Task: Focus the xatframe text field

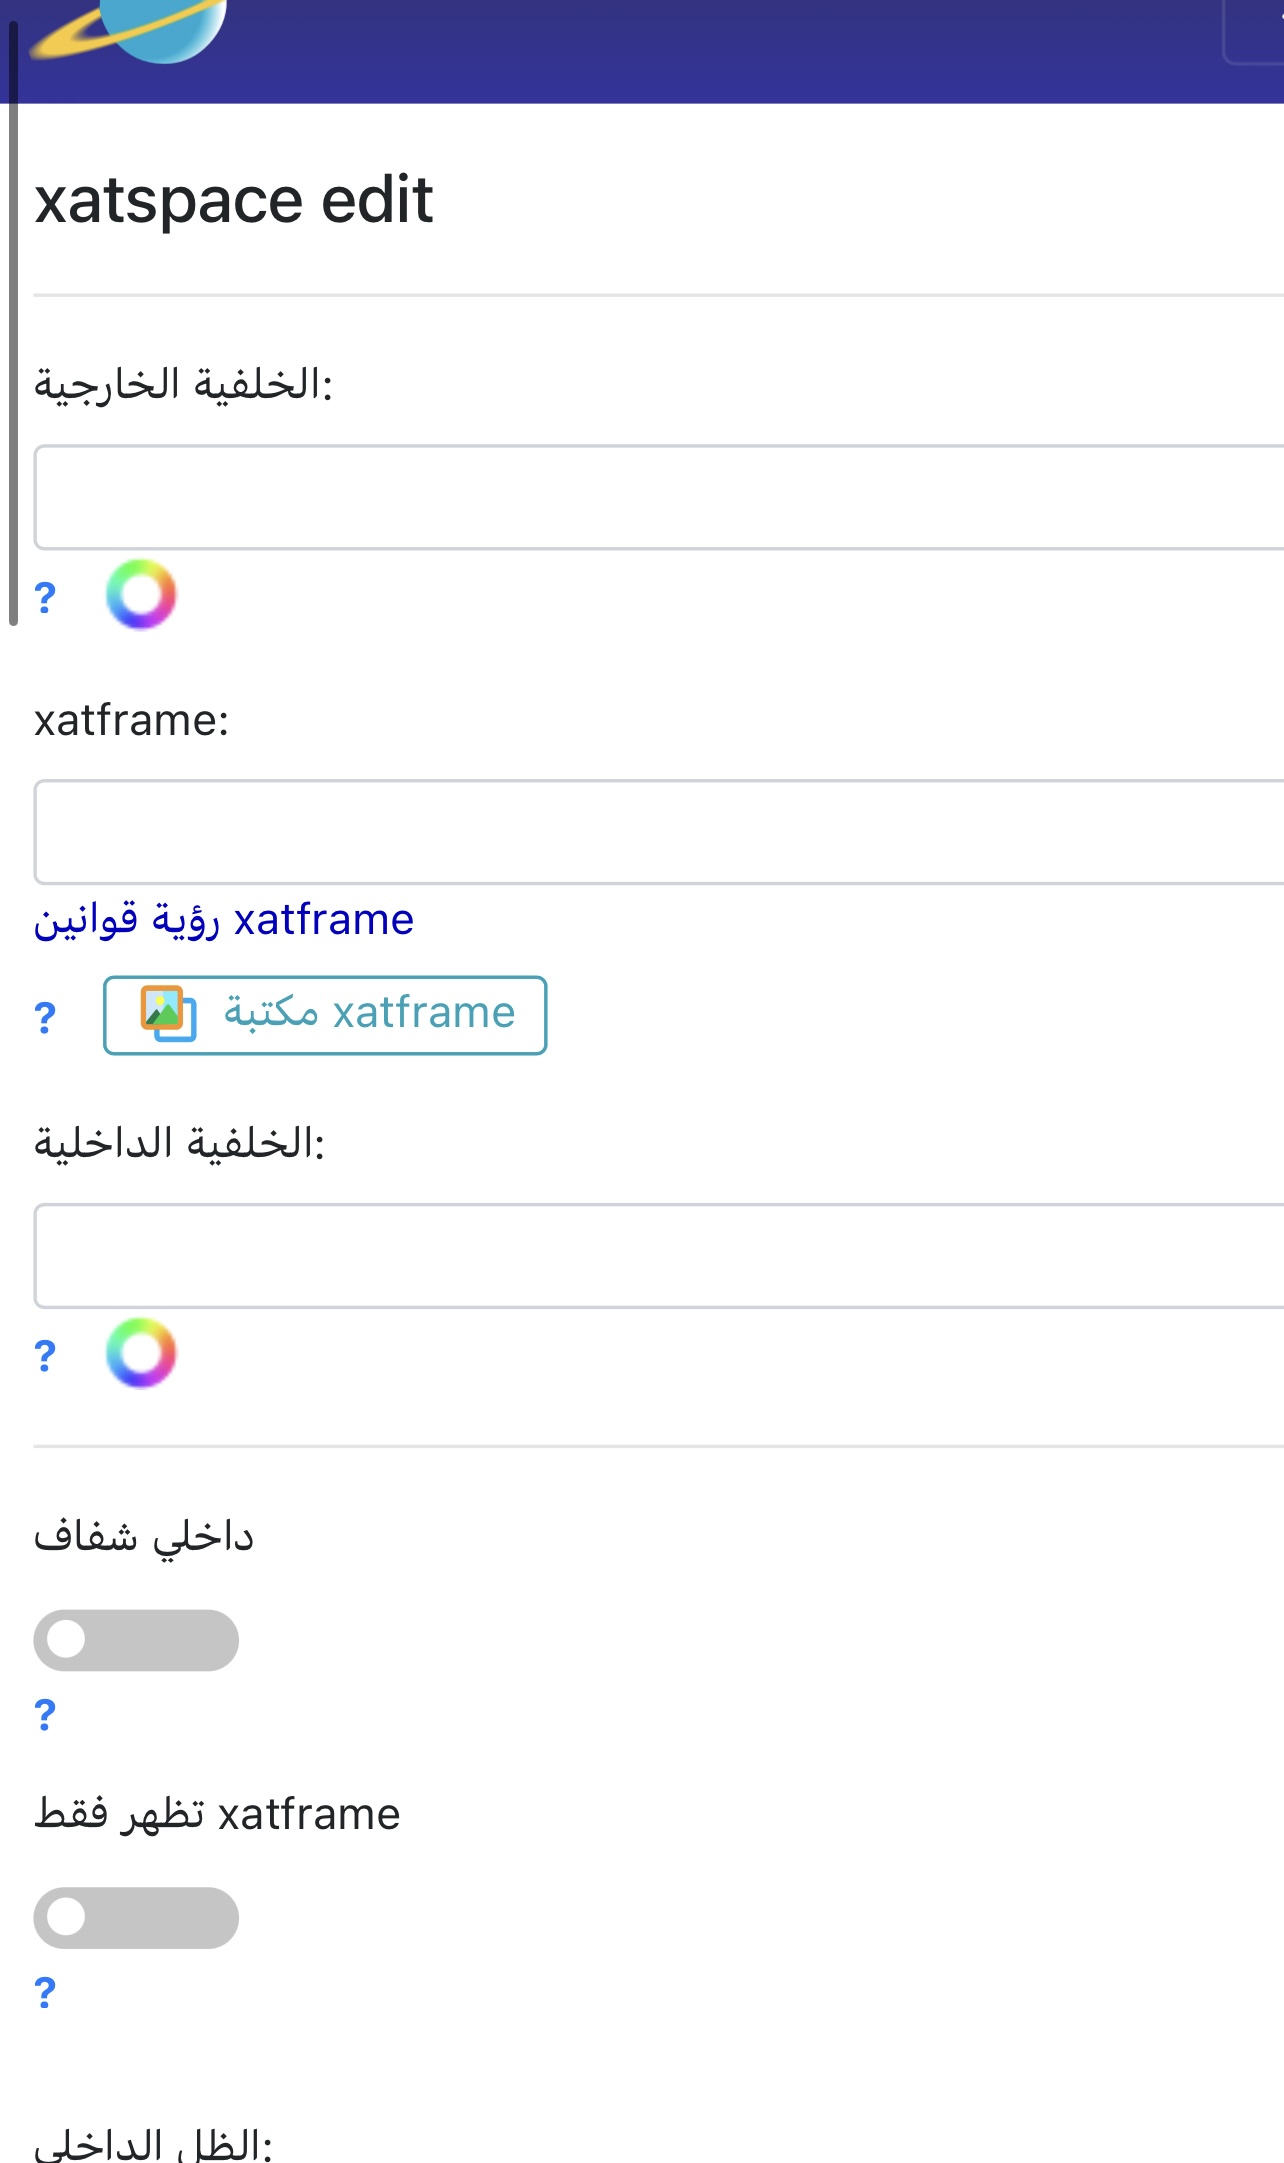Action: (x=658, y=832)
